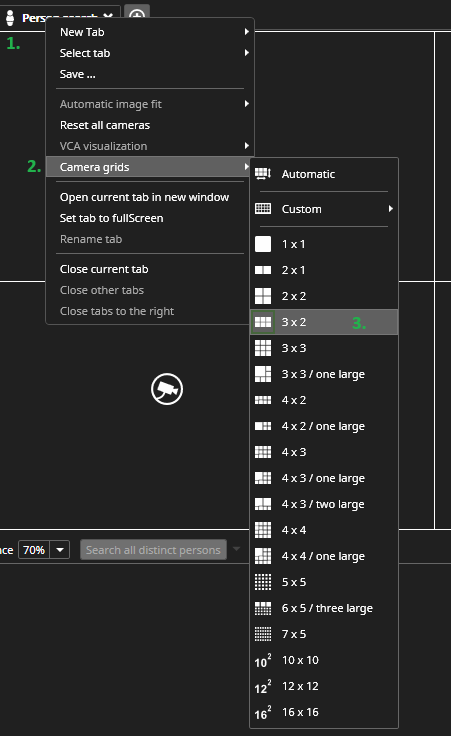
Task: Expand the Custom grid submenu arrow
Action: (390, 209)
